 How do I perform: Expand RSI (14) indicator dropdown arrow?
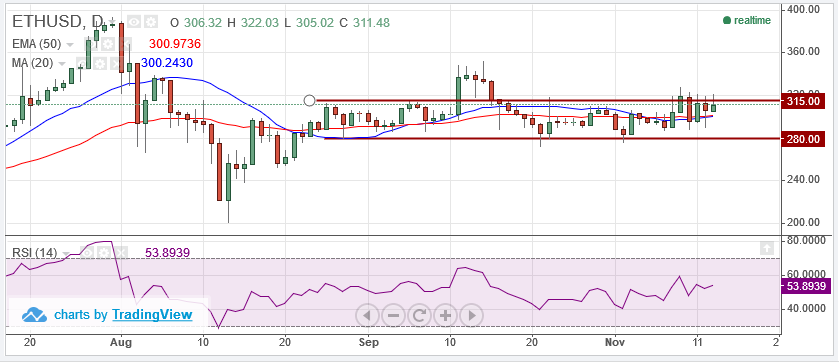click(66, 253)
